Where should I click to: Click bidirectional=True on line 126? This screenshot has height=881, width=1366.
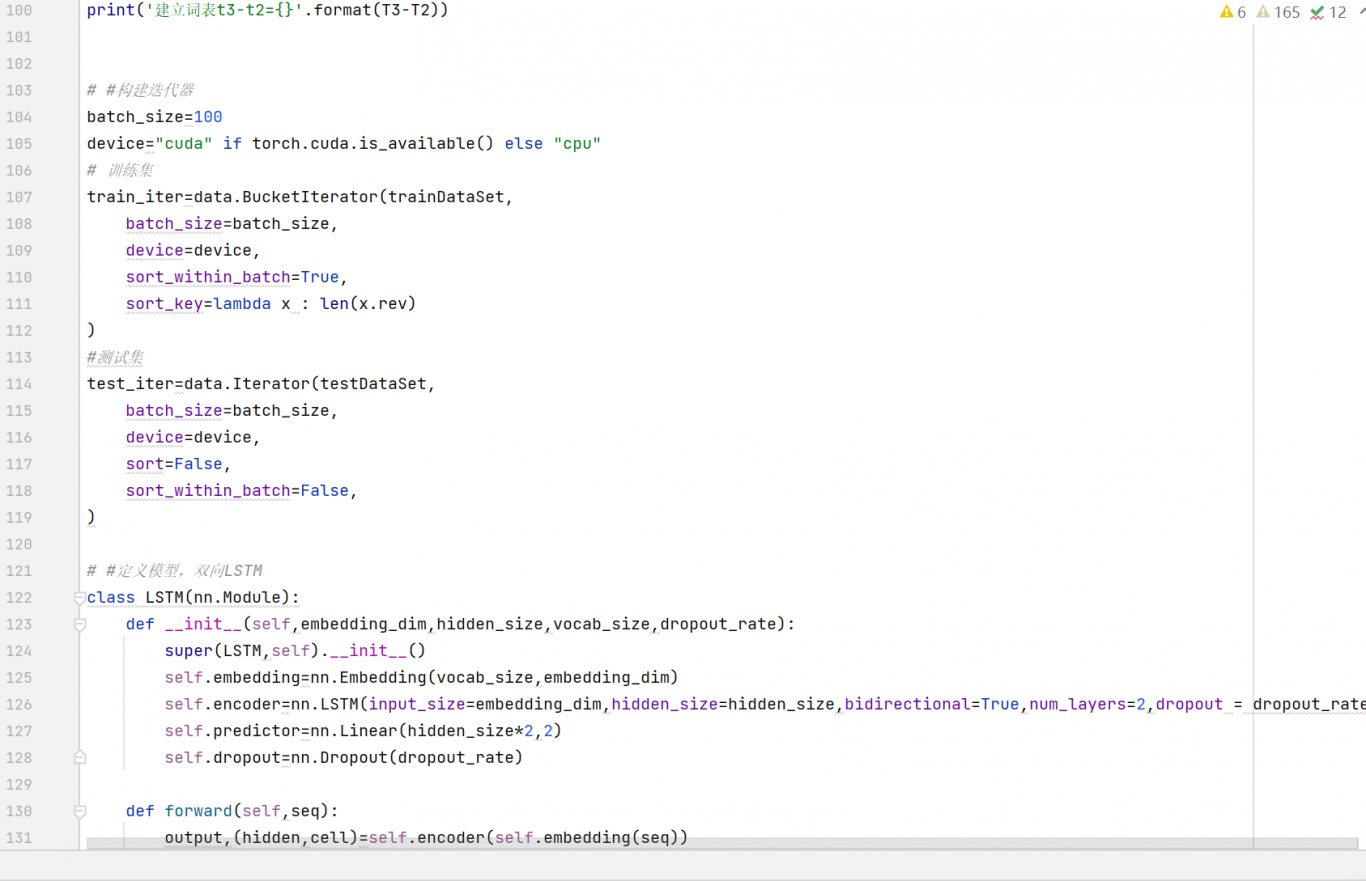point(932,704)
